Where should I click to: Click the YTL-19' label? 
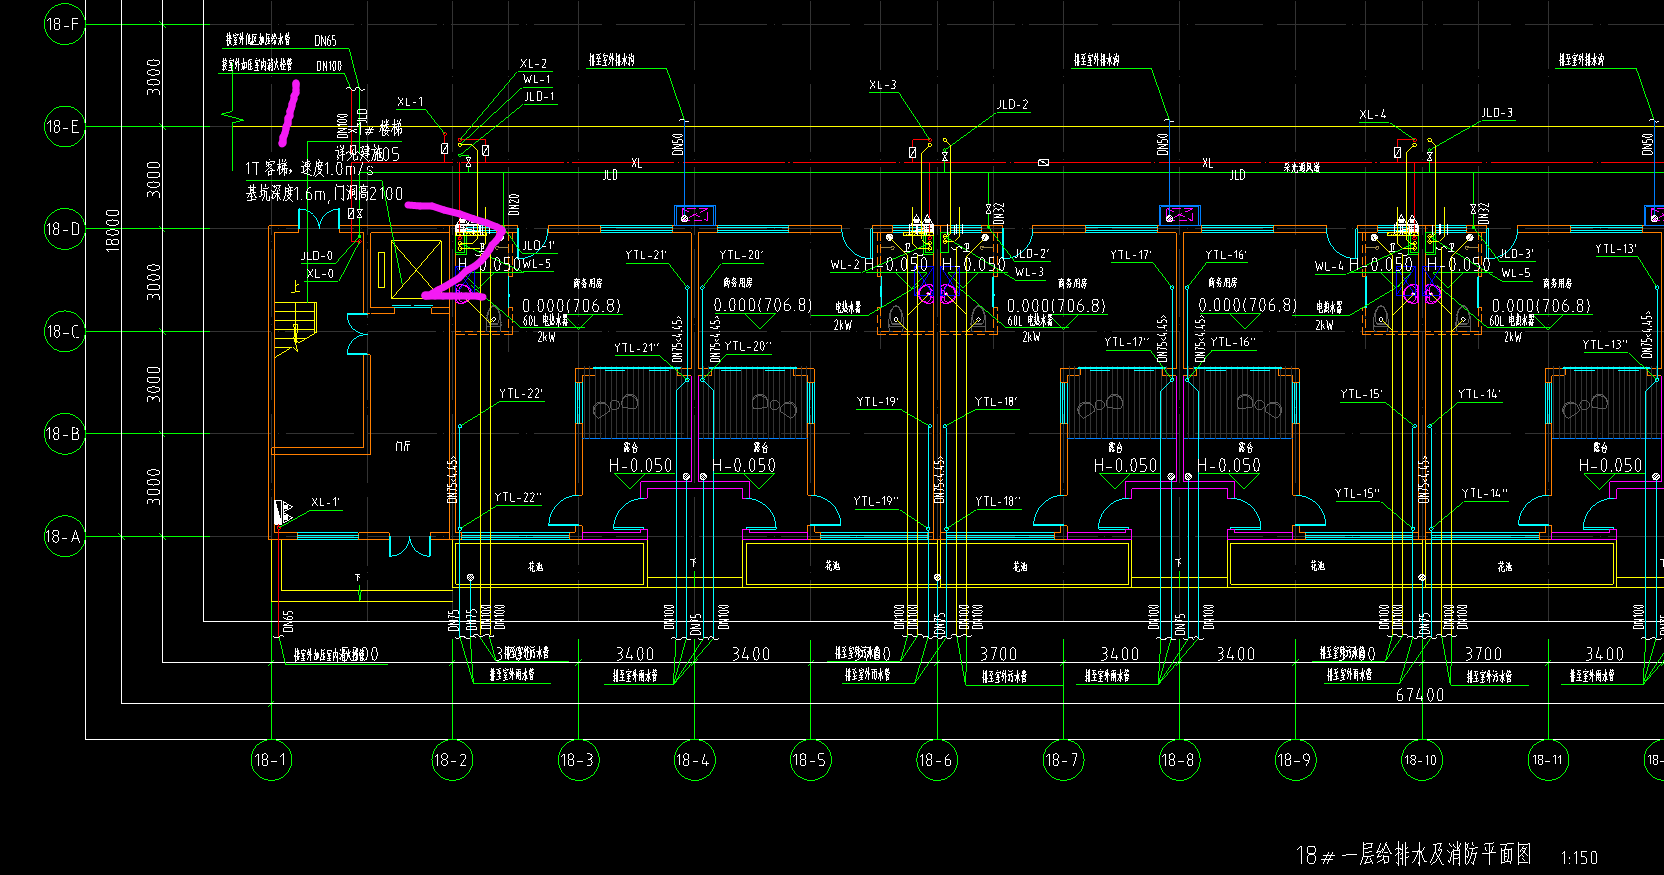click(x=877, y=402)
